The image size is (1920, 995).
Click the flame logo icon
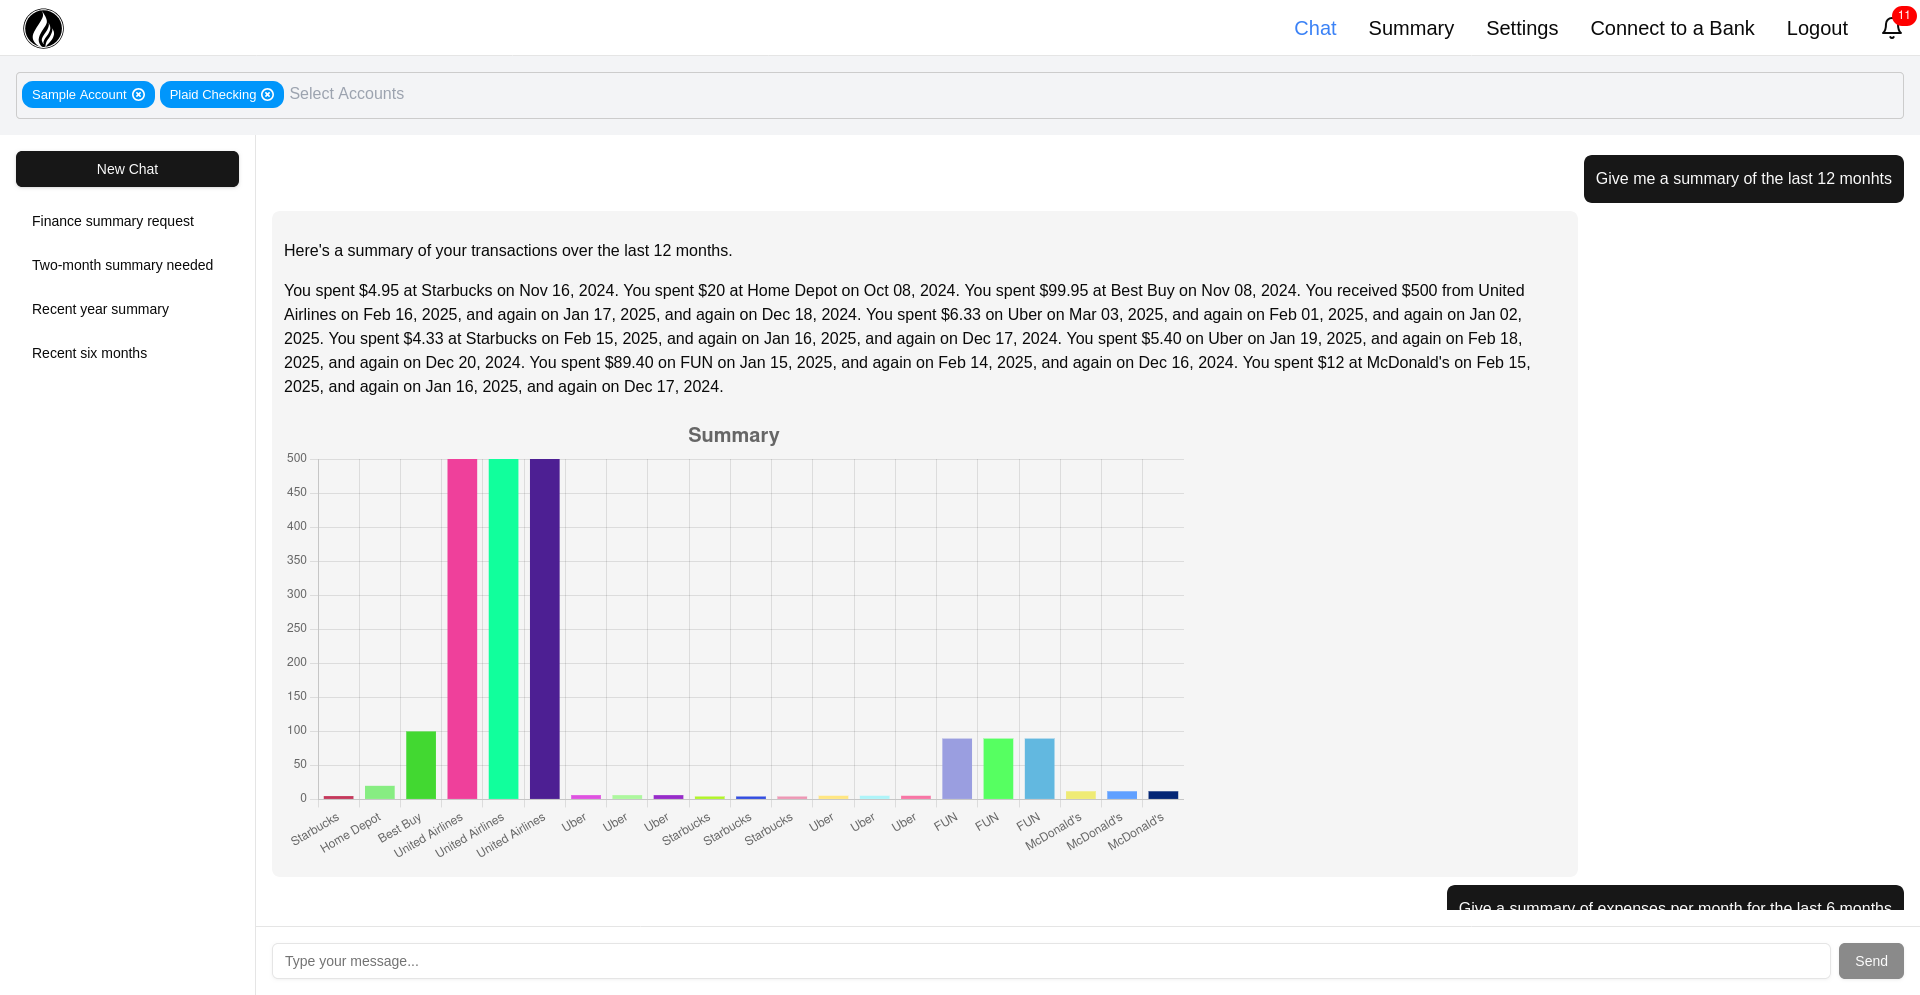tap(43, 28)
